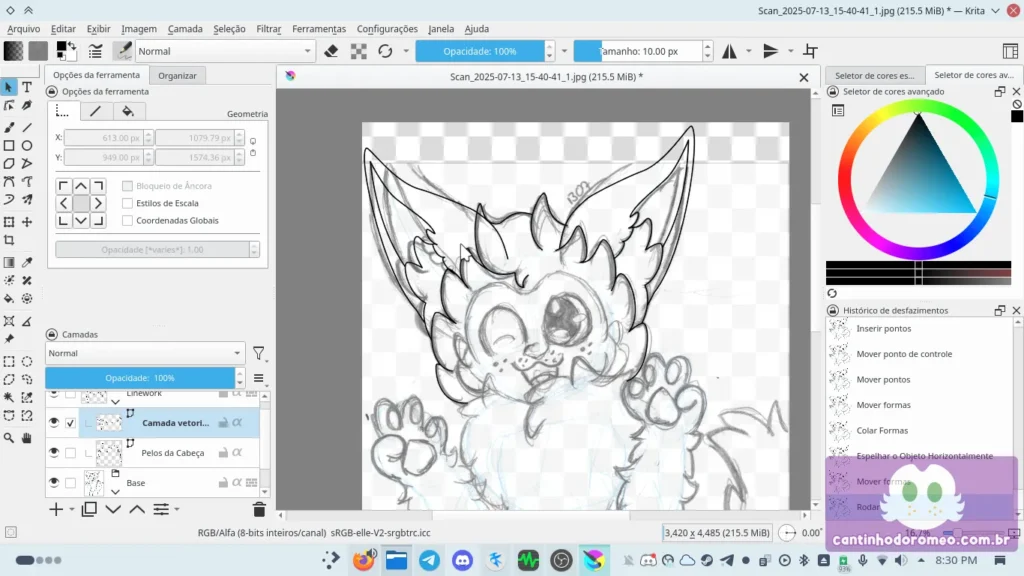
Task: Toggle eraser mode in the top toolbar
Action: click(331, 51)
